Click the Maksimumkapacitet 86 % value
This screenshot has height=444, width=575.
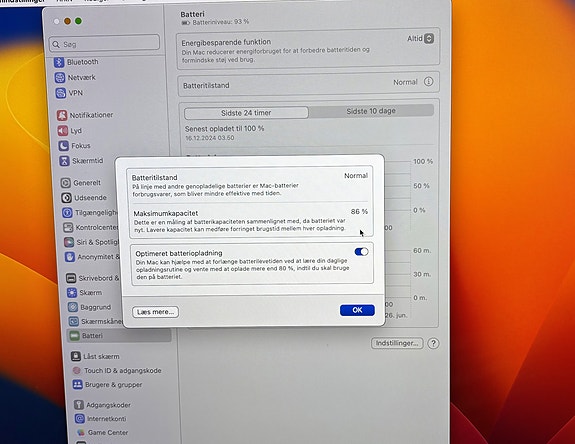click(359, 212)
